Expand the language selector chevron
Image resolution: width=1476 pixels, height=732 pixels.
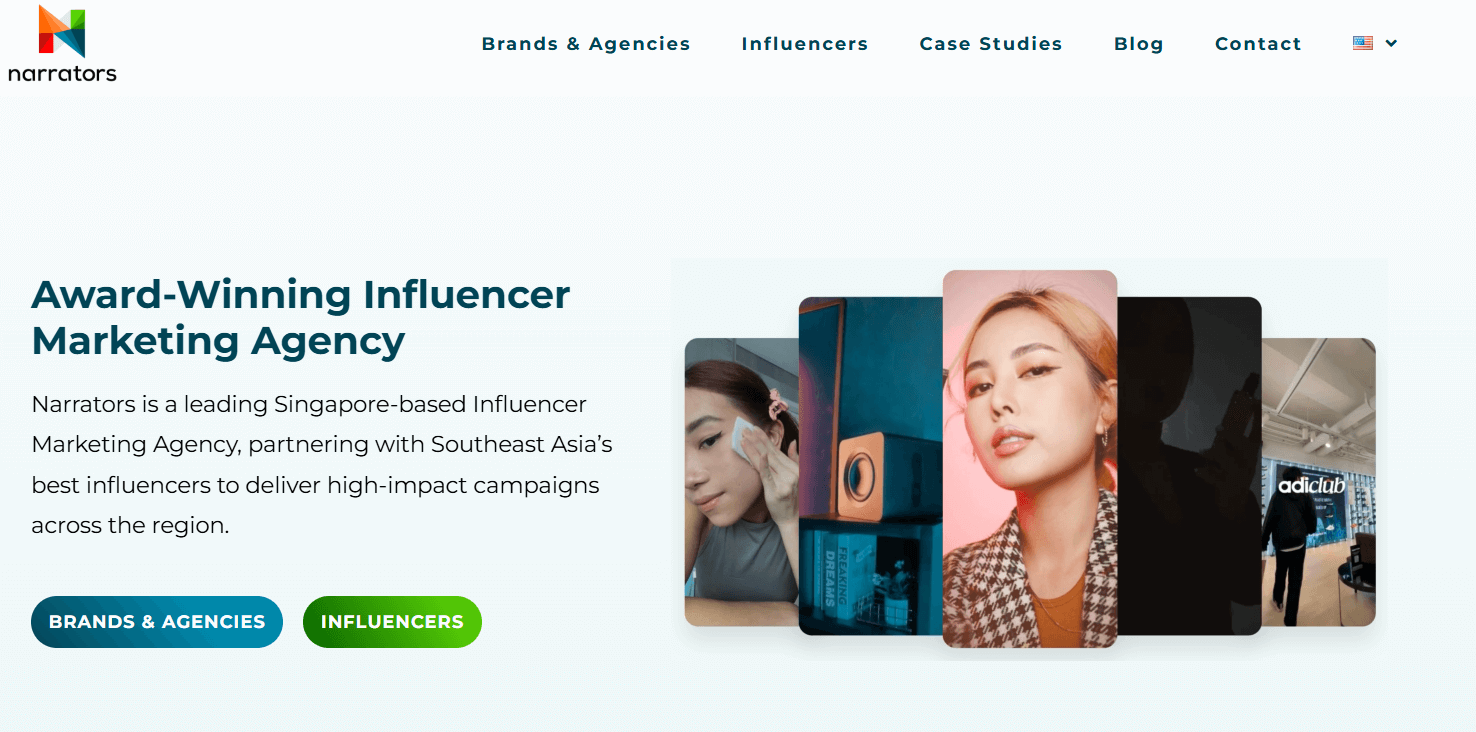[1391, 43]
